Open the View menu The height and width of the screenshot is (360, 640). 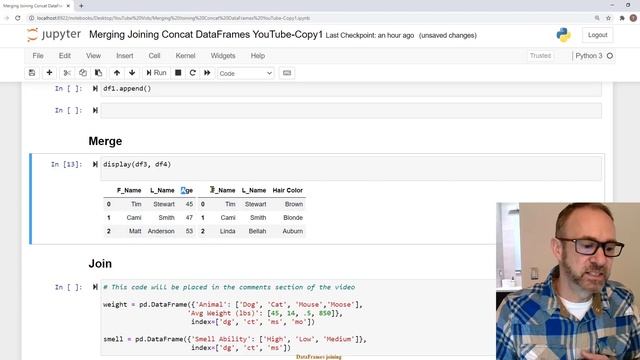(x=93, y=56)
